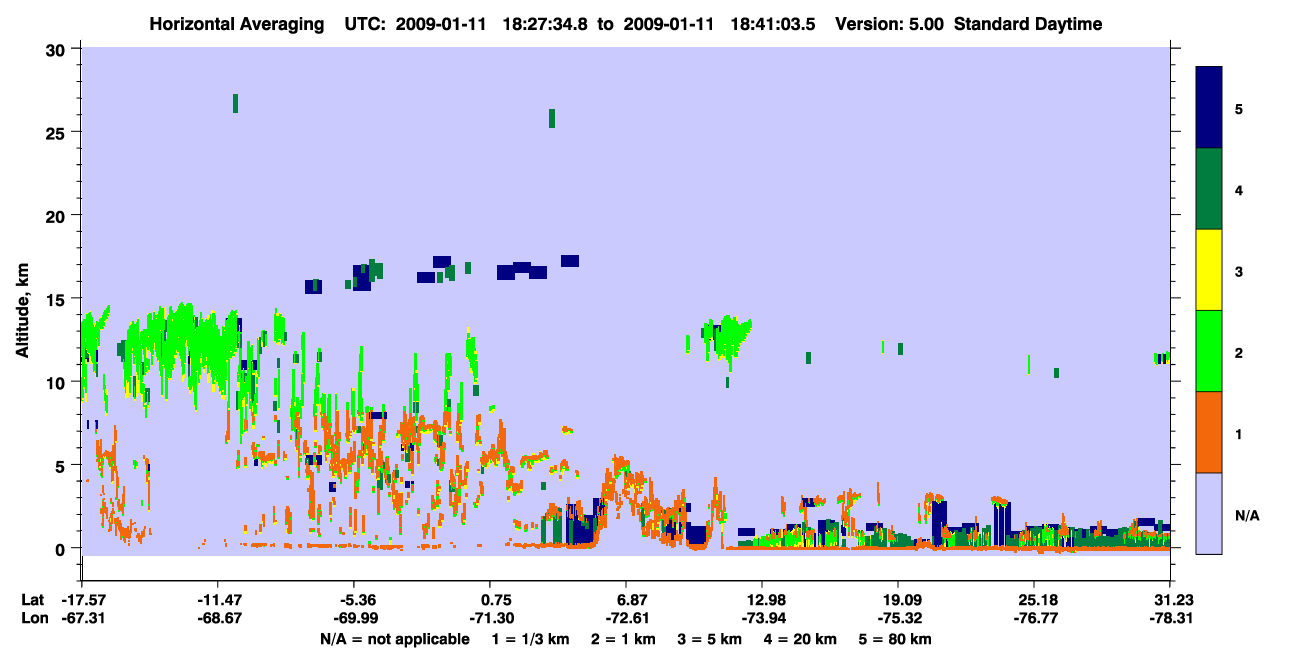The width and height of the screenshot is (1300, 667).
Task: Click longitude value -69.99
Action: coord(353,619)
